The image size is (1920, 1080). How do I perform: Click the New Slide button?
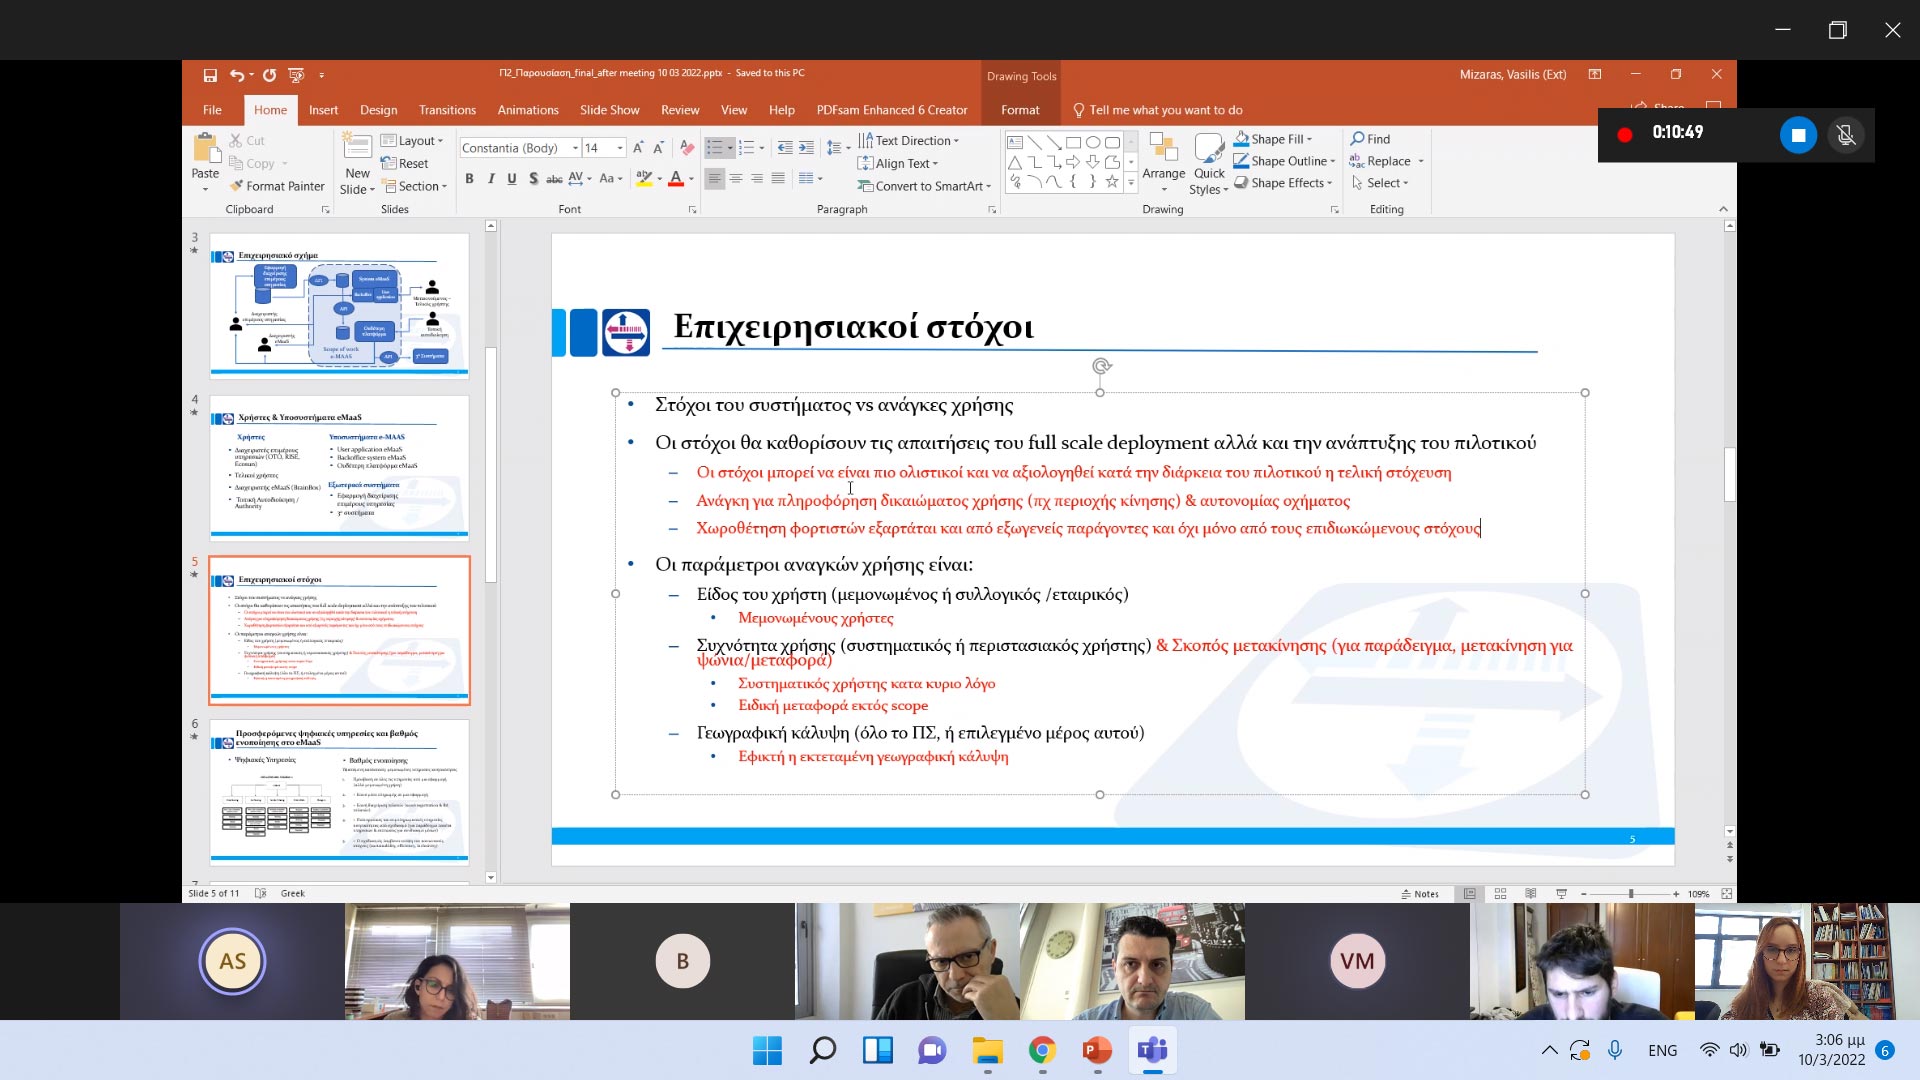(357, 164)
